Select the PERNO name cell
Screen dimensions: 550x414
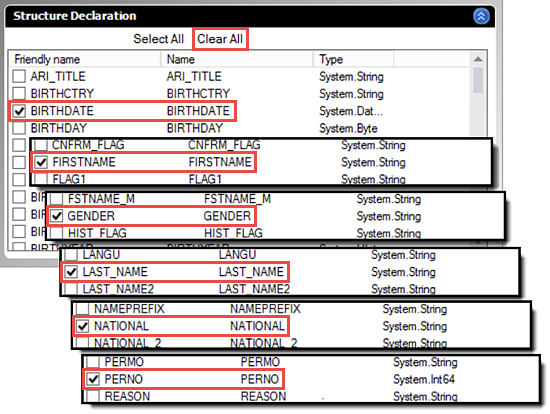[260, 379]
